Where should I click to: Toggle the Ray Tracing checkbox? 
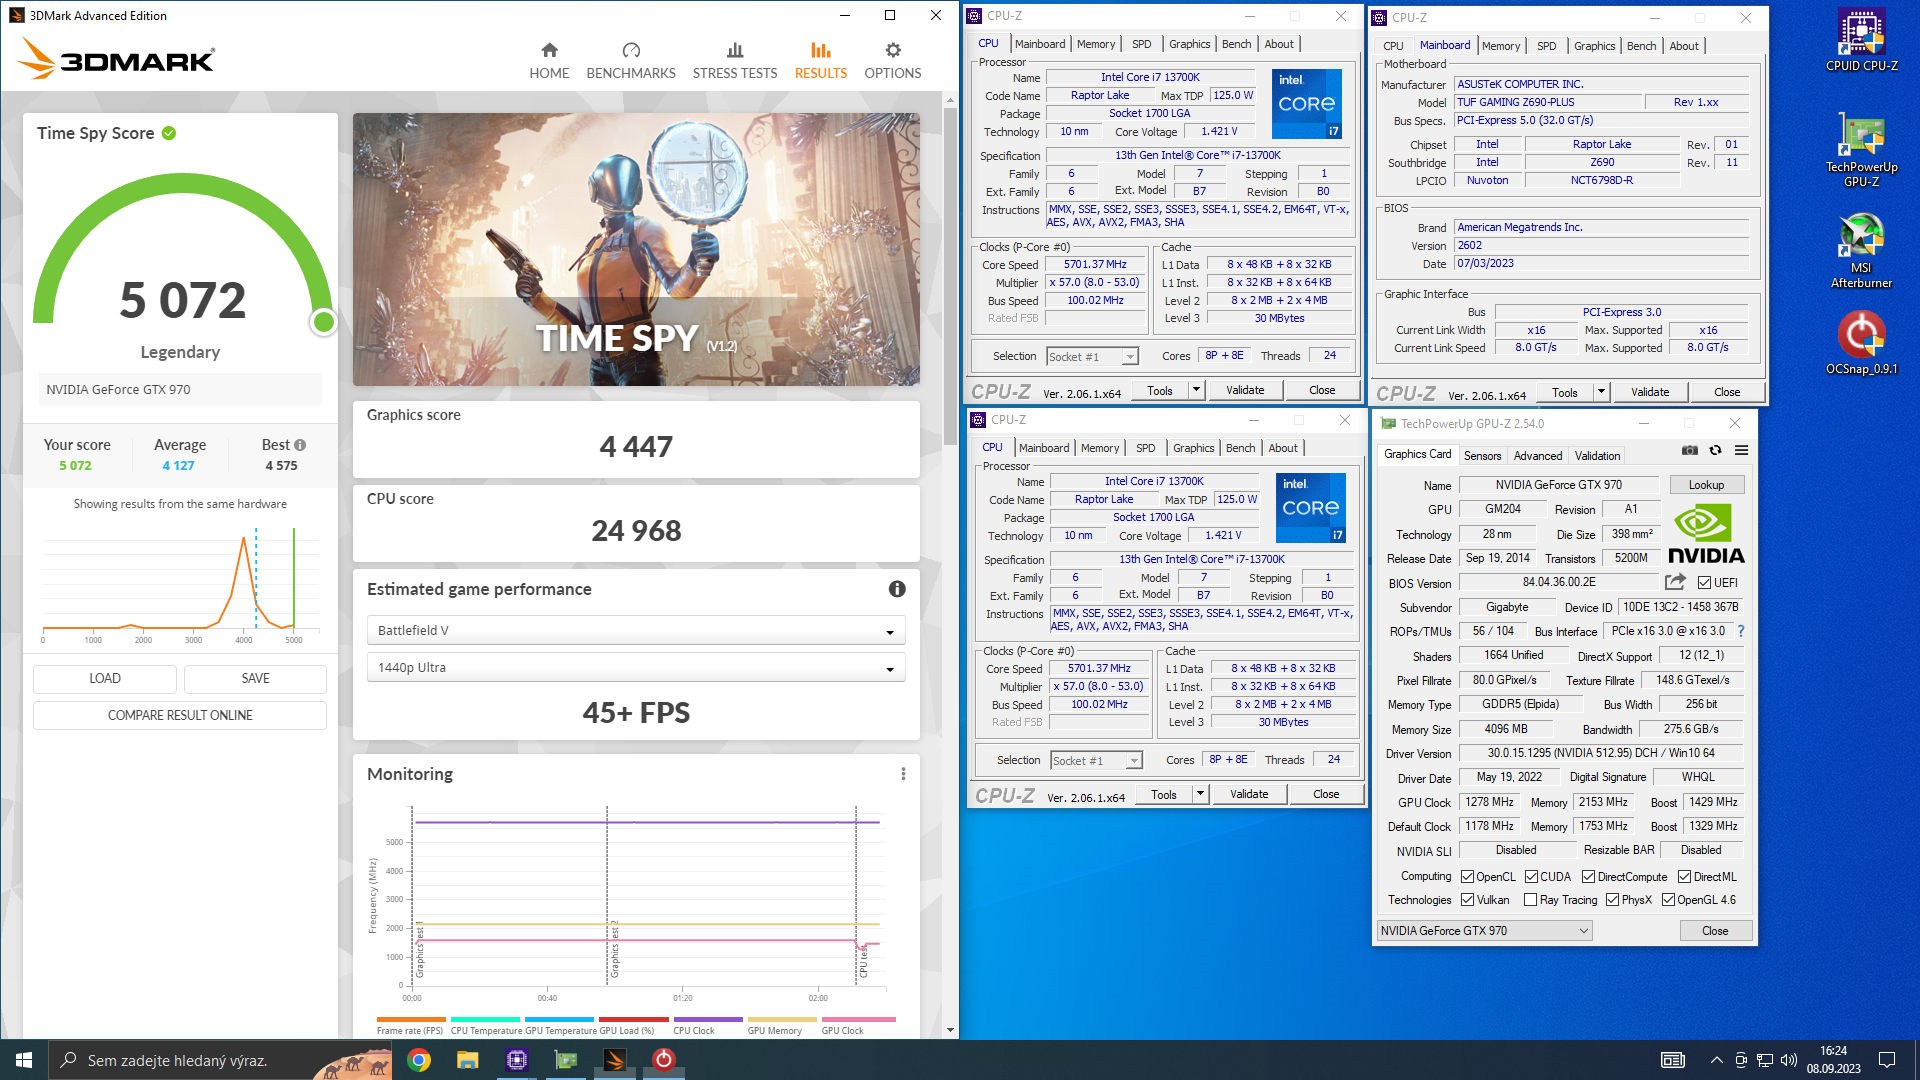click(1530, 900)
